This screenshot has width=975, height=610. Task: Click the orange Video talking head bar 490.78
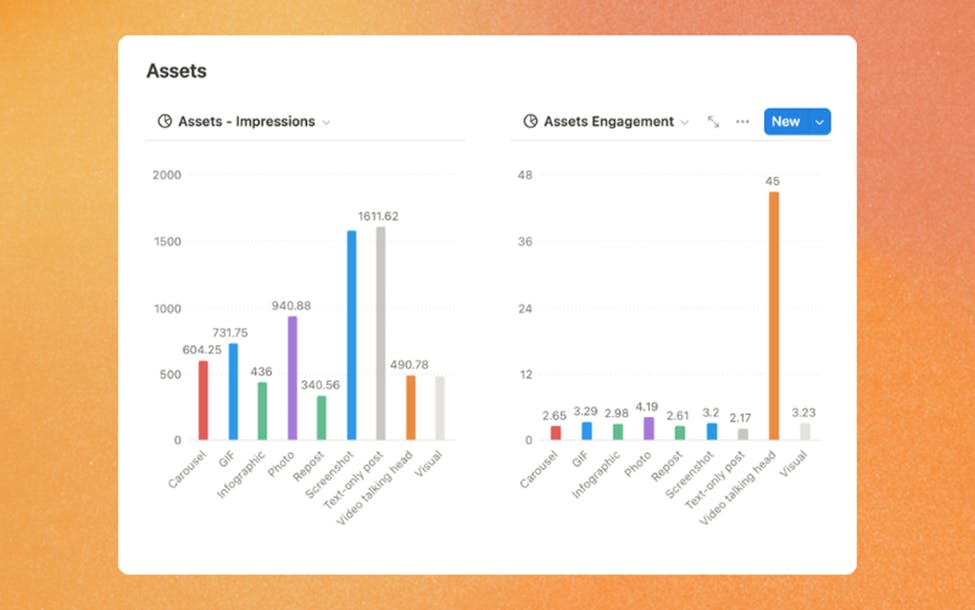(411, 408)
